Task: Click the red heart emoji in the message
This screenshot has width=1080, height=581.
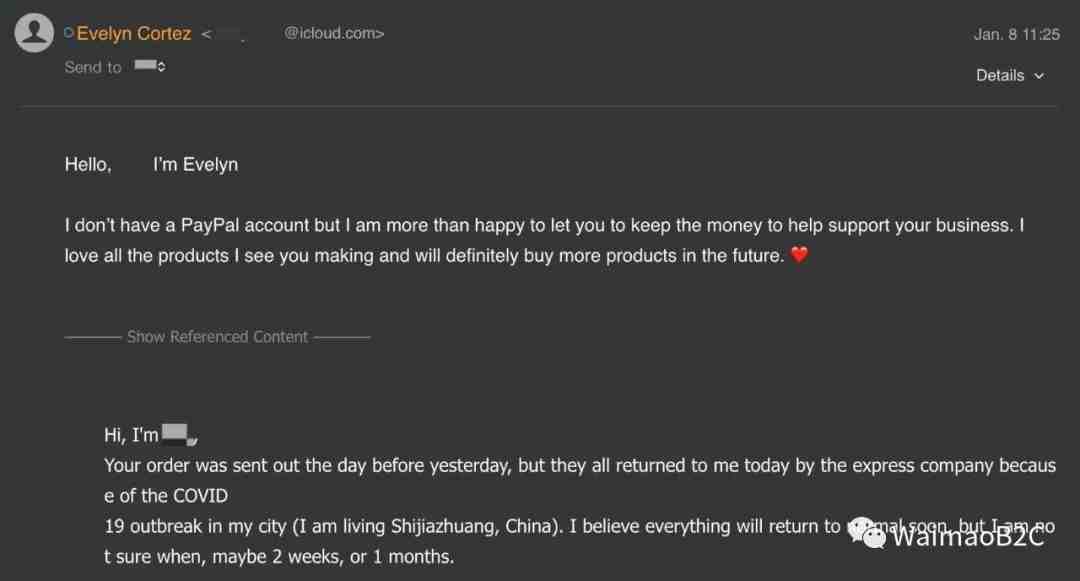Action: (799, 255)
